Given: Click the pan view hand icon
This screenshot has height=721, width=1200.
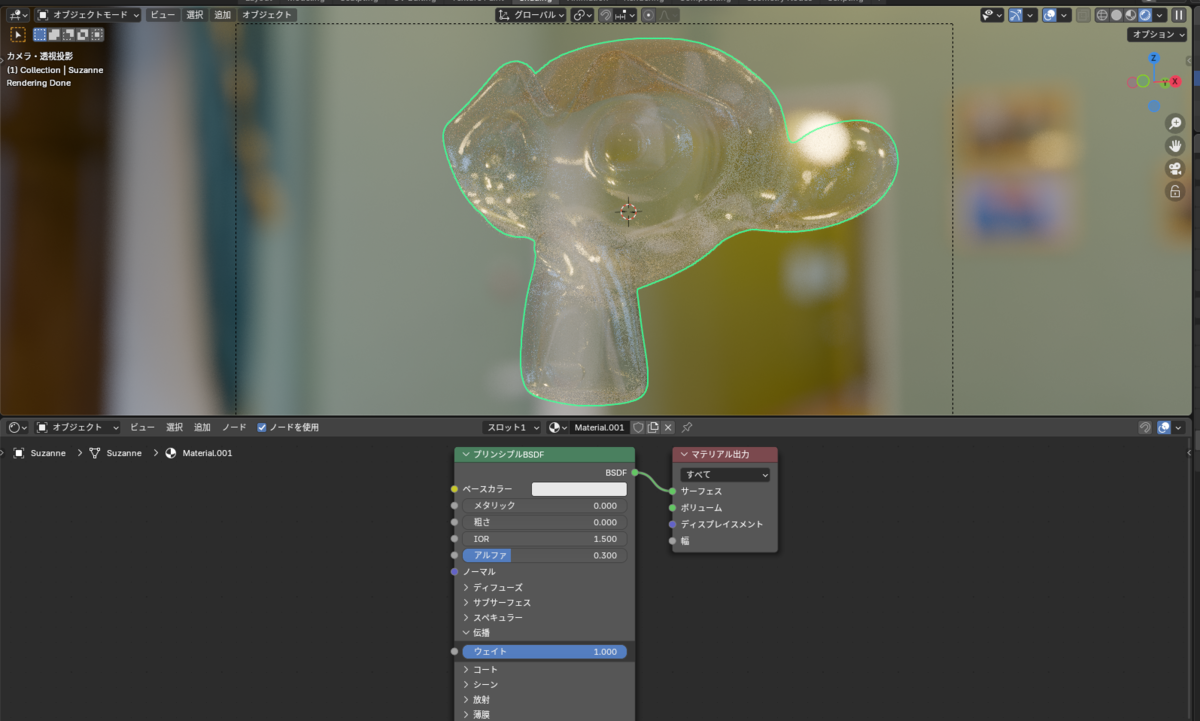Looking at the screenshot, I should [1175, 146].
